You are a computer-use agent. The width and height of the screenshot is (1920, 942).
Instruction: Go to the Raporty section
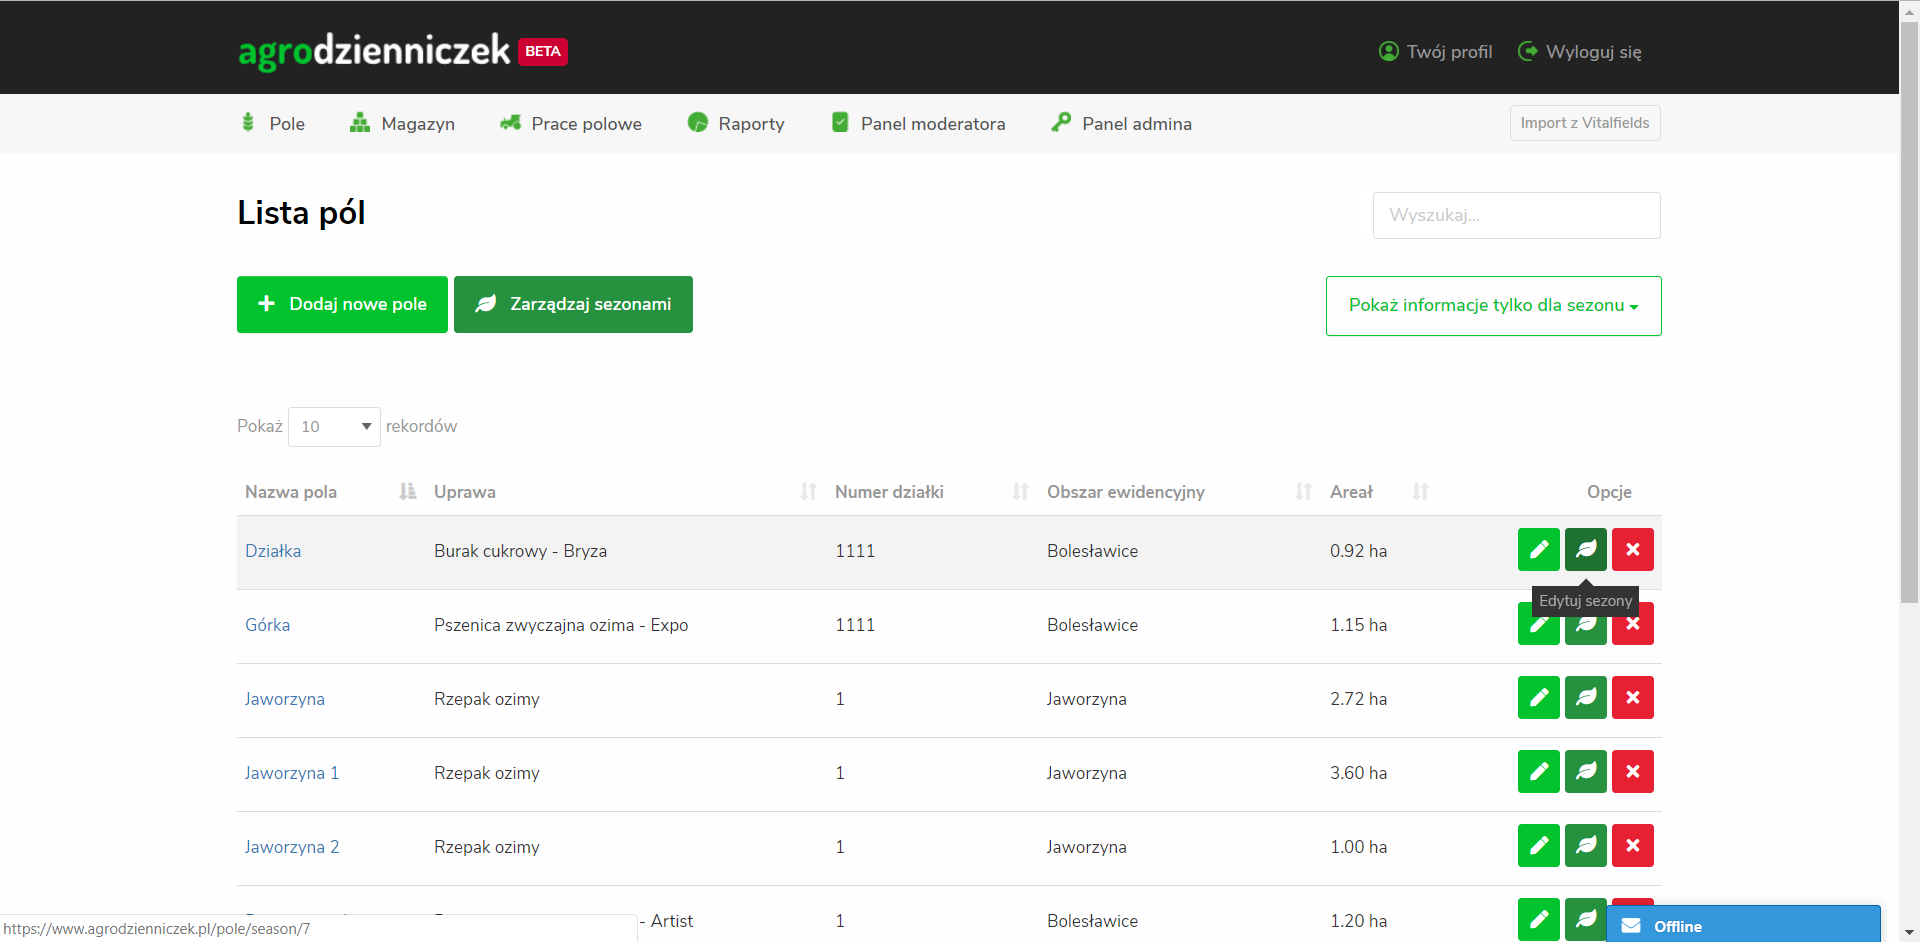(736, 124)
